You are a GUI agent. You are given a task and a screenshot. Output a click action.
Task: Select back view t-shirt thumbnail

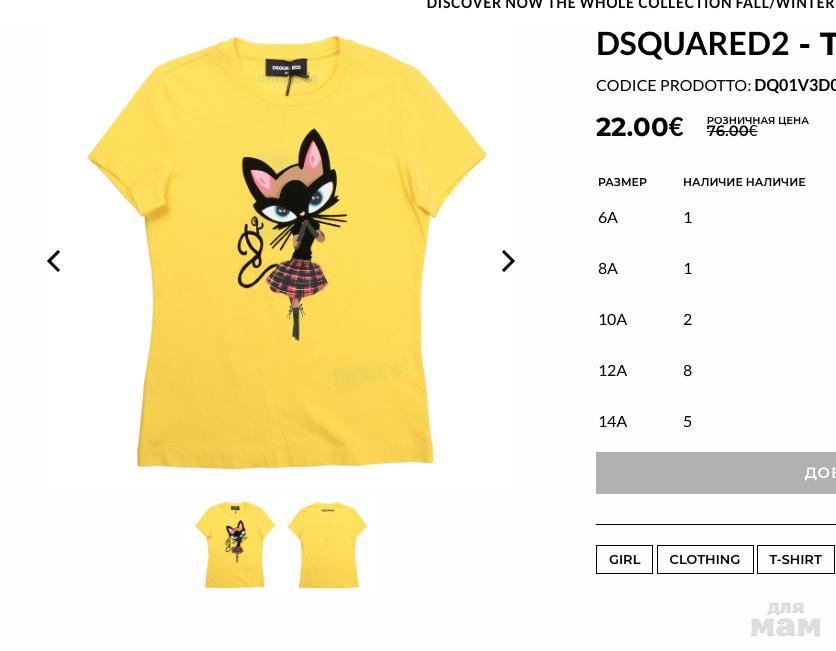tap(327, 545)
